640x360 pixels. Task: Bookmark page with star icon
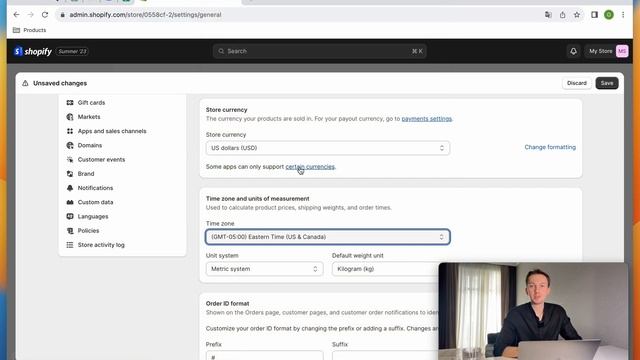[x=577, y=15]
